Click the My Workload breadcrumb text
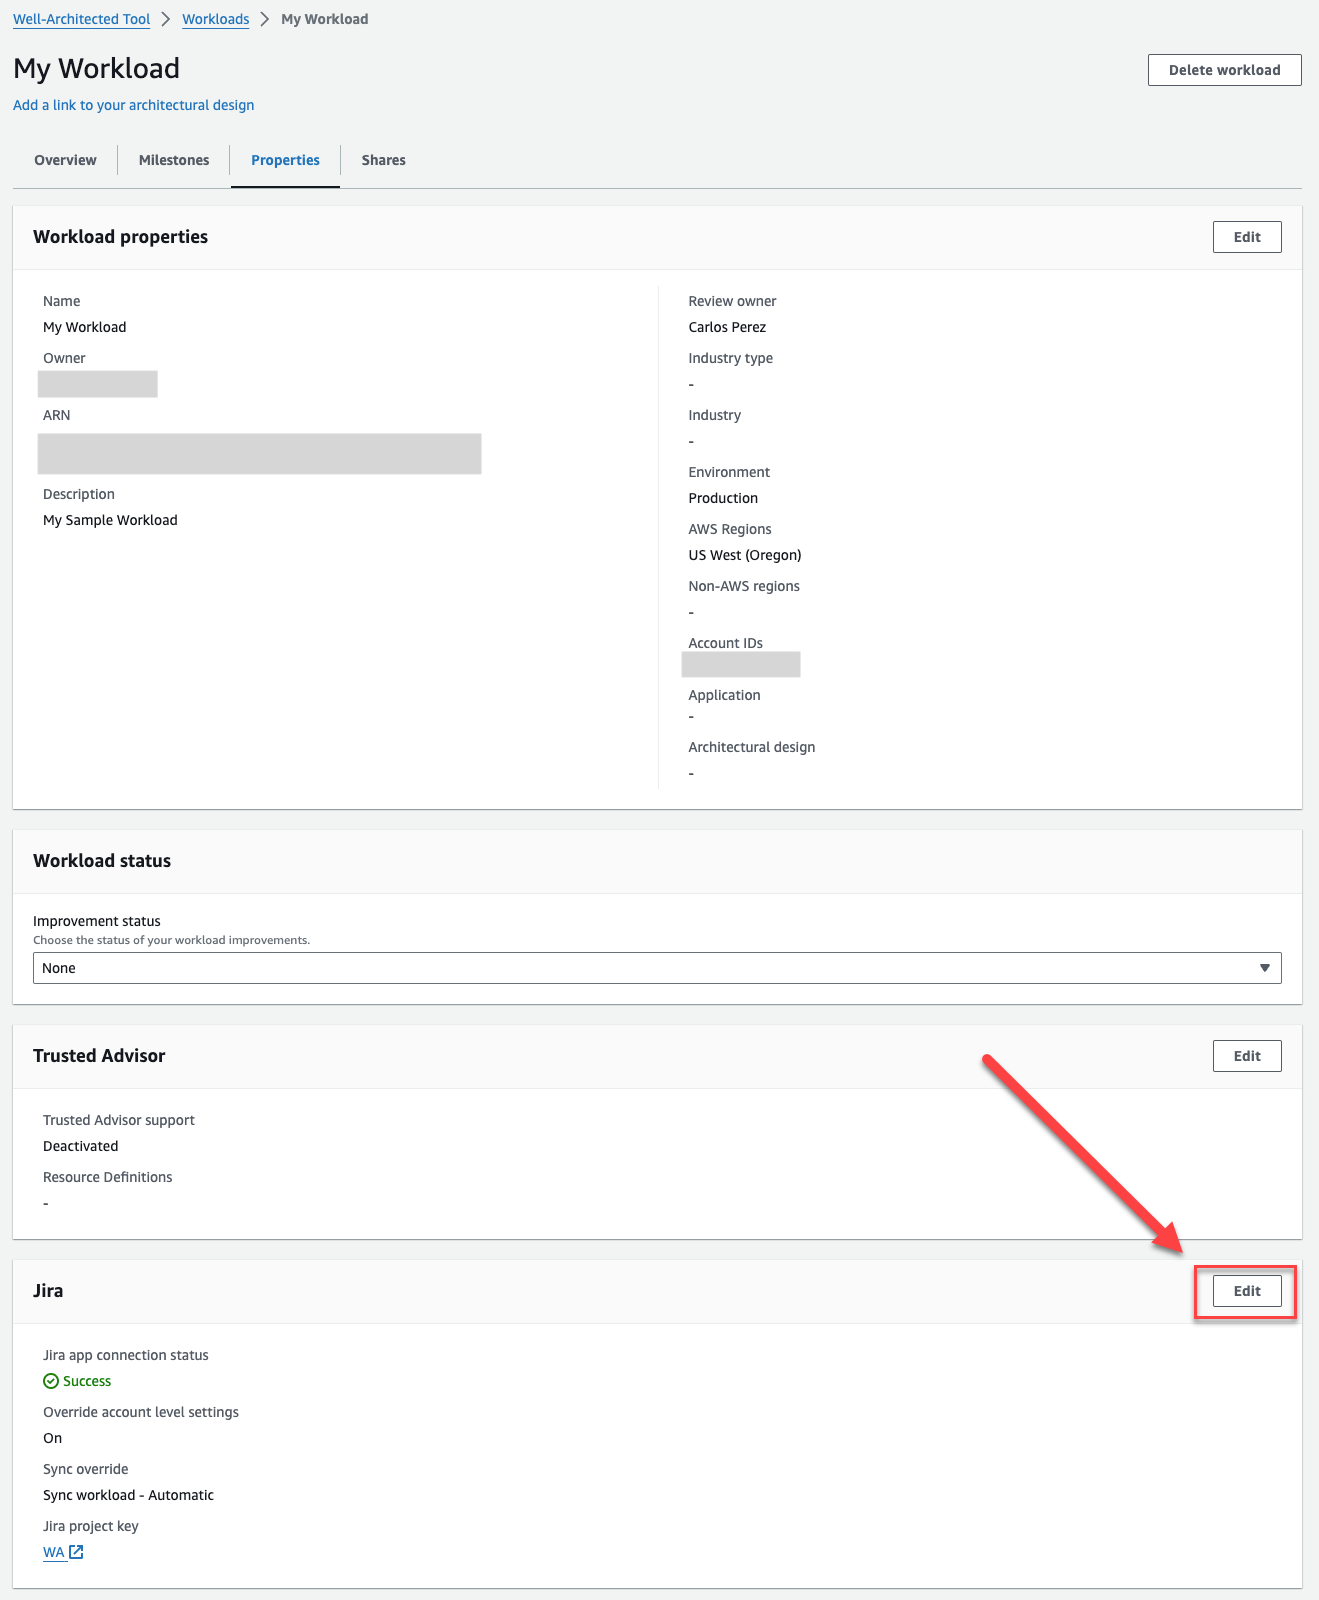 [x=325, y=19]
